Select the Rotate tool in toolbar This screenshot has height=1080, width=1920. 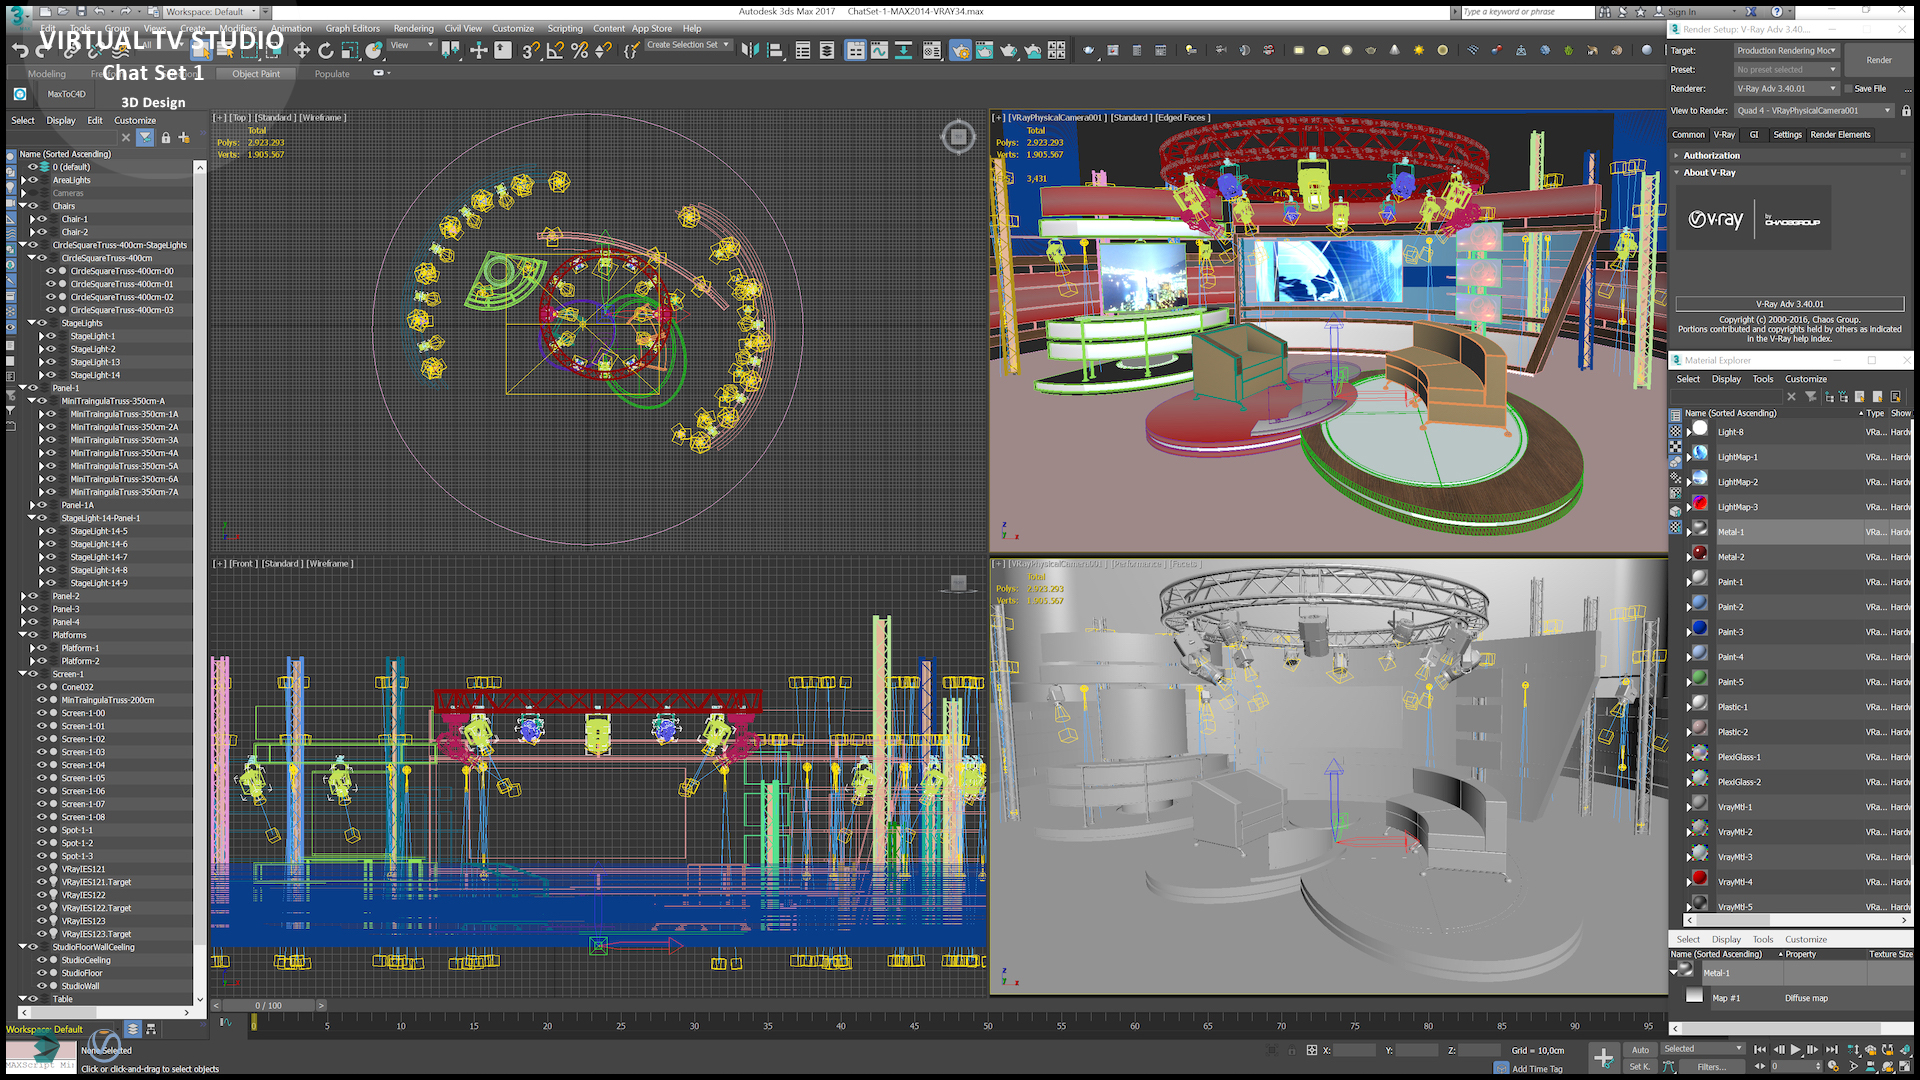click(x=325, y=50)
